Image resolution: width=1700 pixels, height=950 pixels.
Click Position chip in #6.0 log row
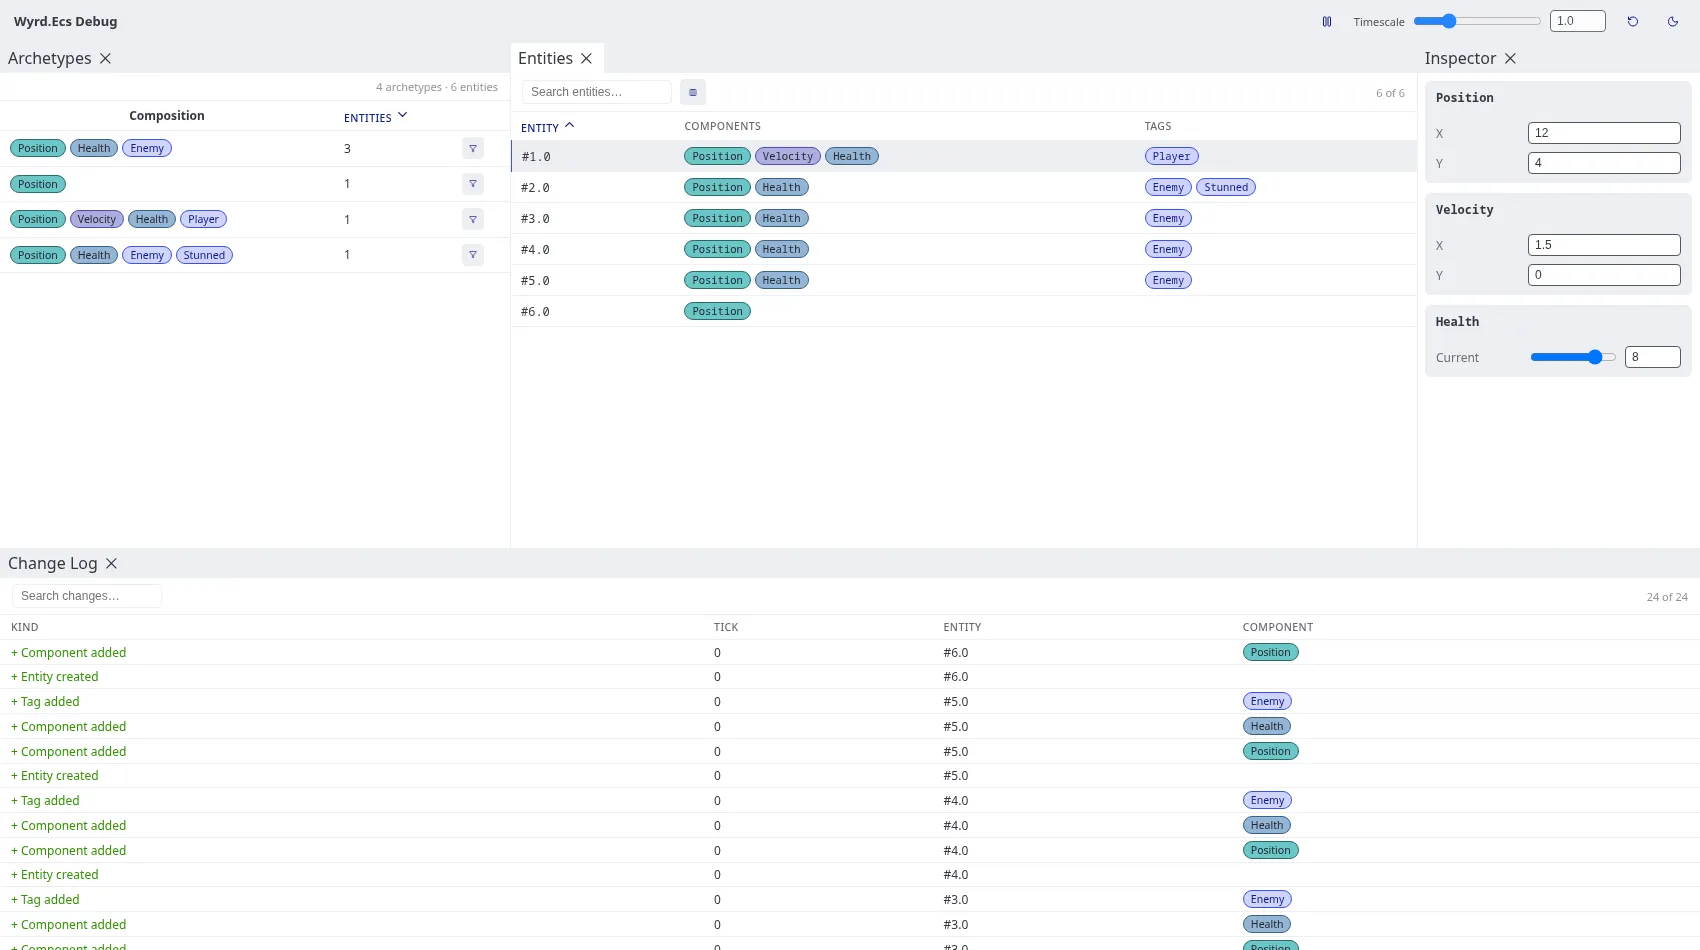pos(1270,652)
